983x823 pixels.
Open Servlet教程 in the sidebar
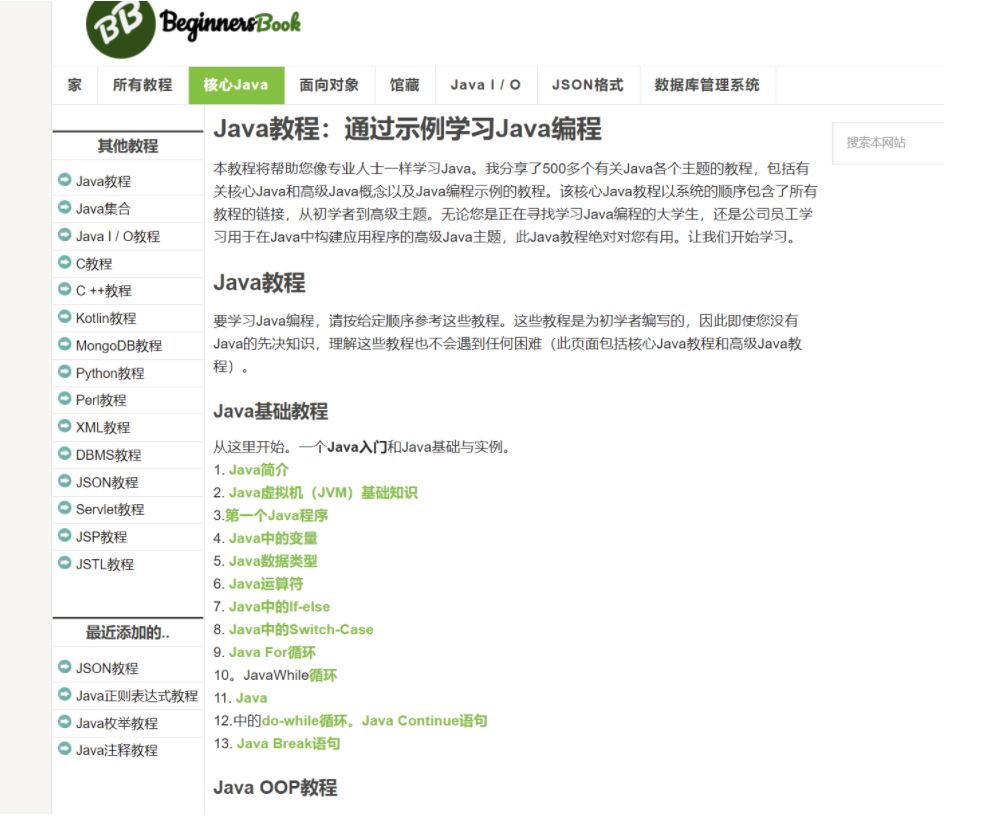coord(110,510)
